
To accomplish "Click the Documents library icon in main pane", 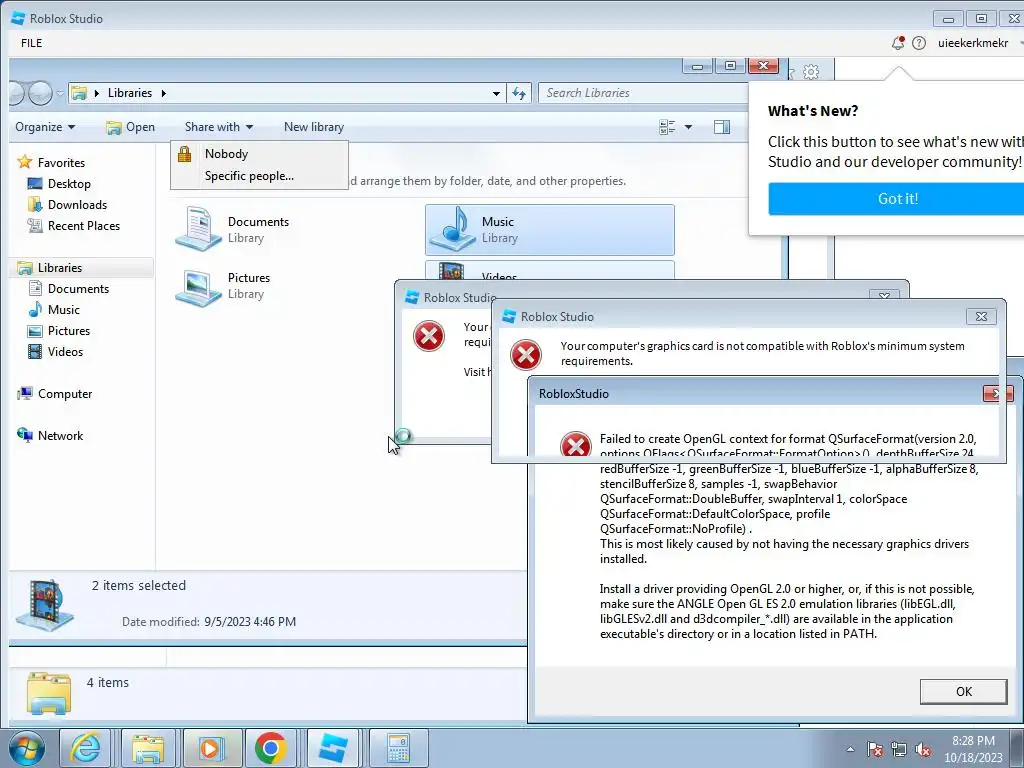I will click(198, 229).
